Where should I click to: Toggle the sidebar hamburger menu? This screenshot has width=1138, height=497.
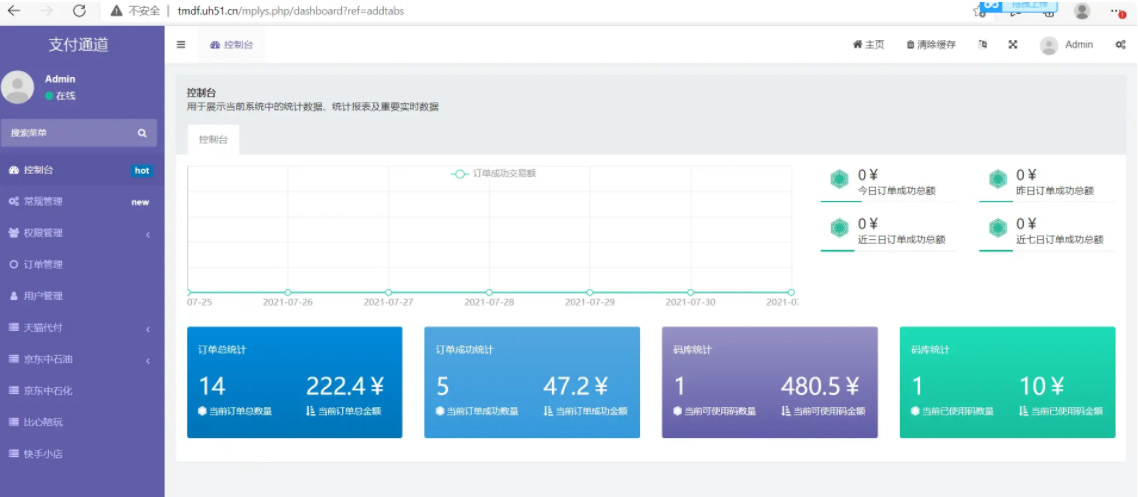click(x=181, y=45)
